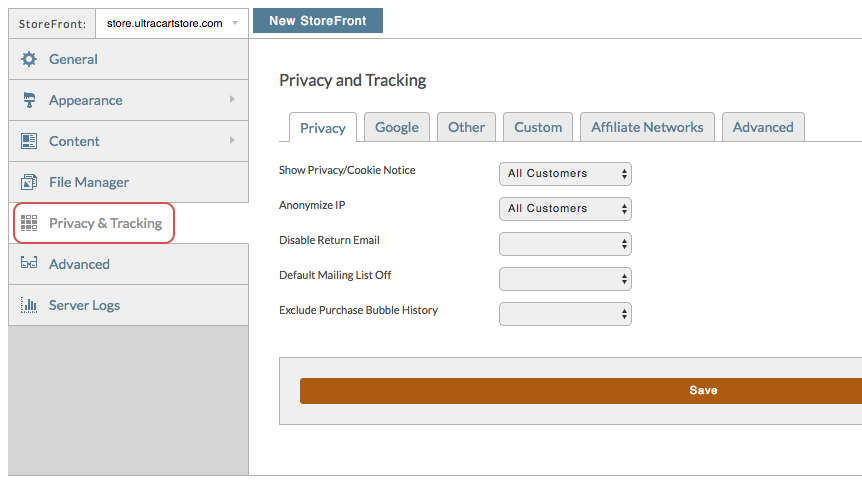Image resolution: width=862 pixels, height=486 pixels.
Task: Click the Privacy & Tracking grid icon
Action: tap(29, 223)
